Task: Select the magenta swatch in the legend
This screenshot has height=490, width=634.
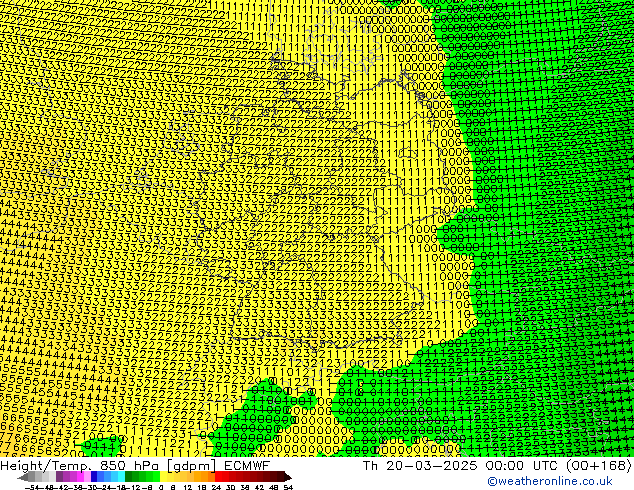Action: 80,477
